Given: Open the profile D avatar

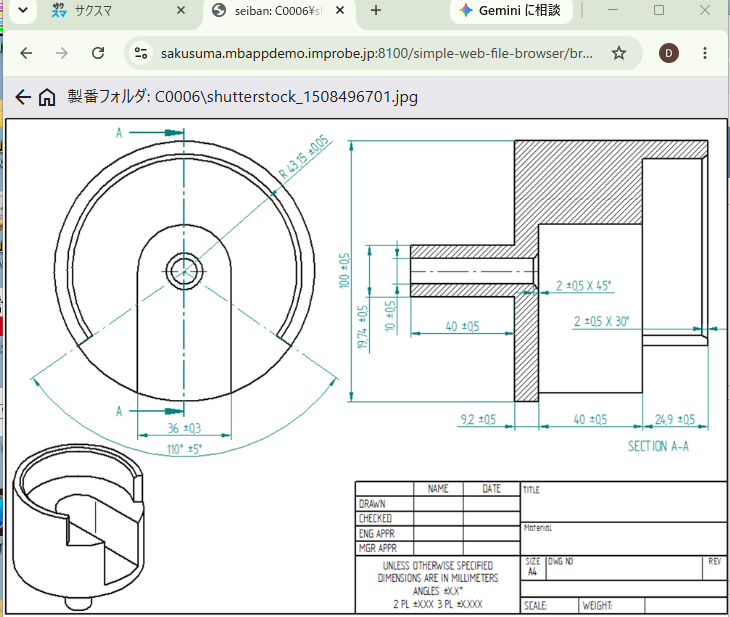Looking at the screenshot, I should (669, 53).
